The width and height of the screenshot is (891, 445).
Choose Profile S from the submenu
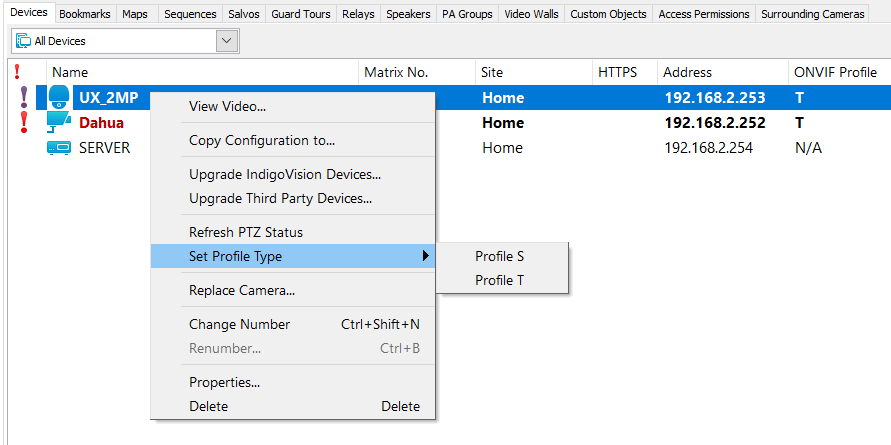500,257
